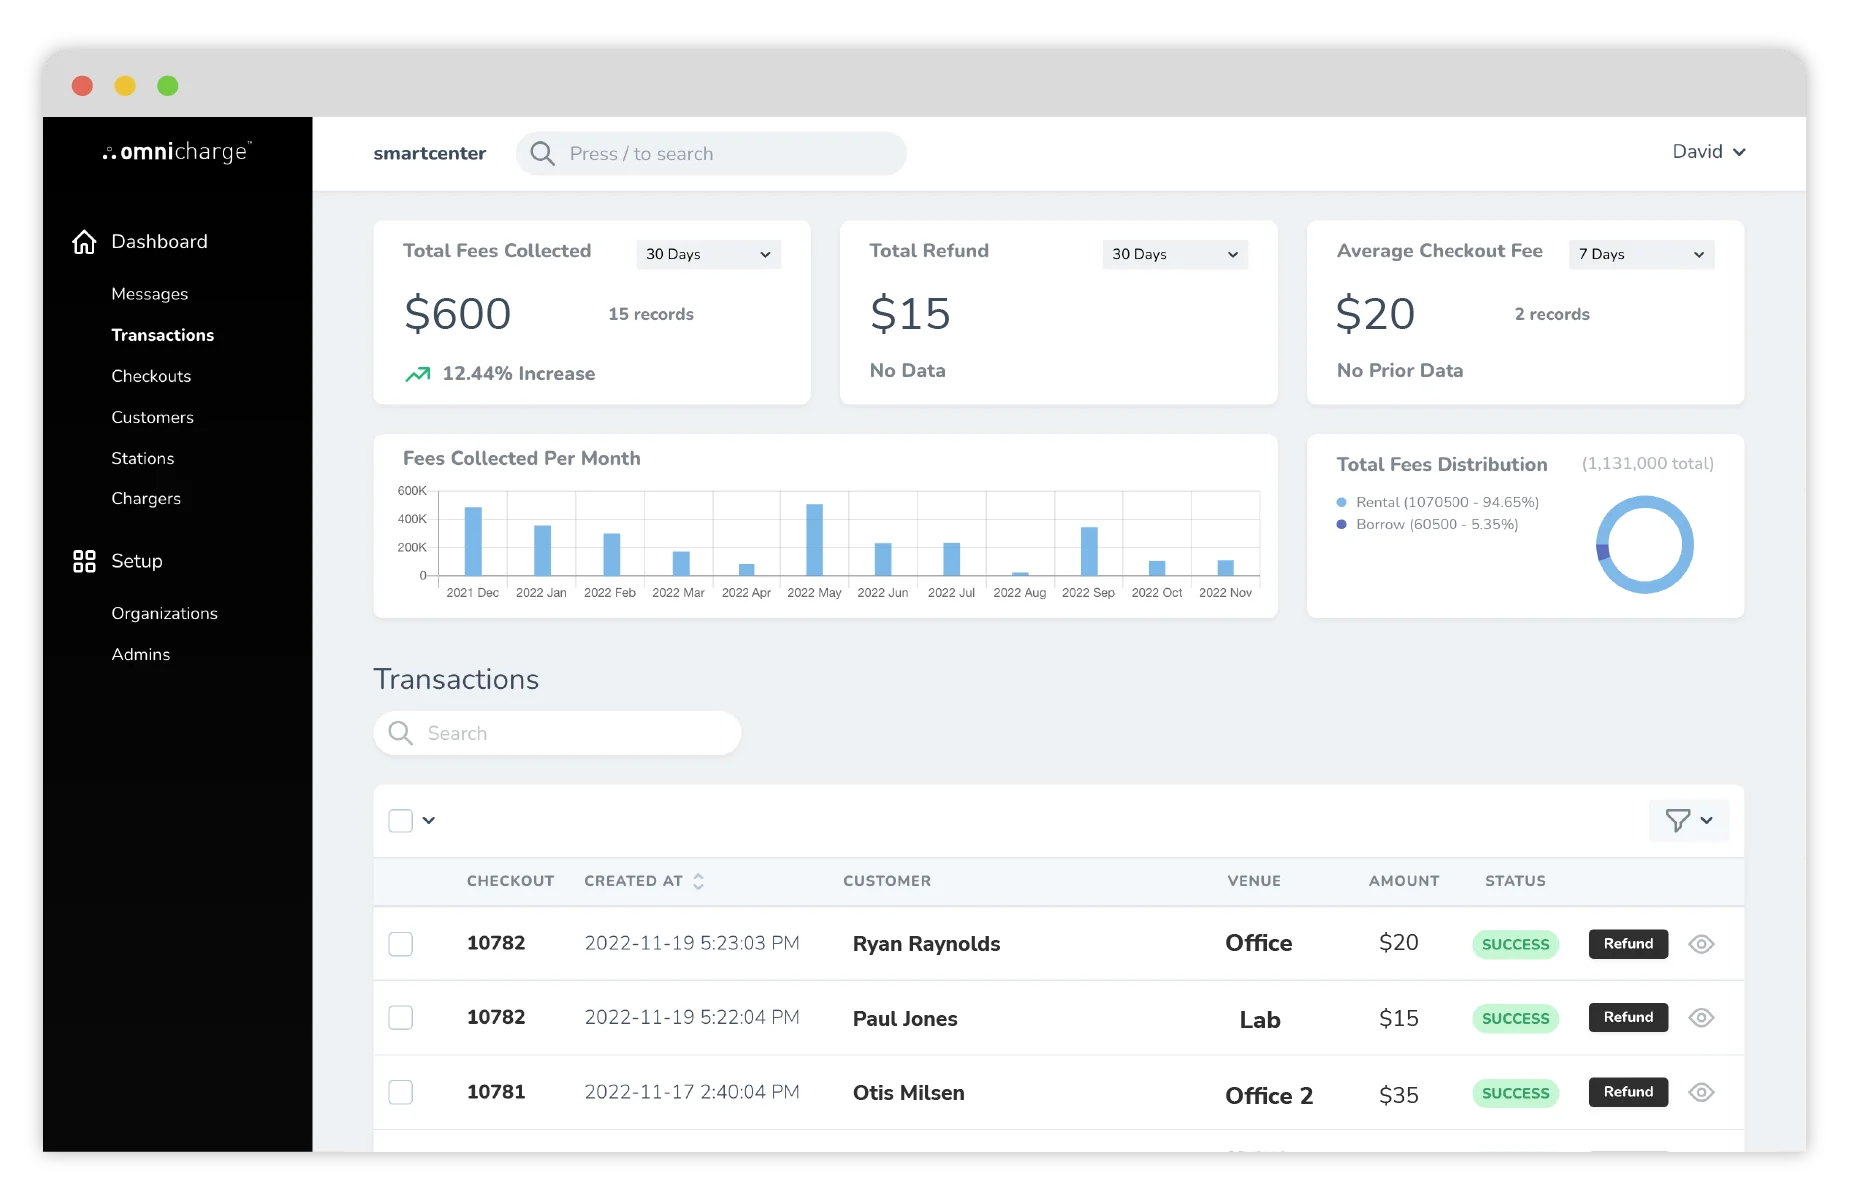The height and width of the screenshot is (1202, 1860).
Task: Click the Dashboard home icon
Action: tap(84, 242)
